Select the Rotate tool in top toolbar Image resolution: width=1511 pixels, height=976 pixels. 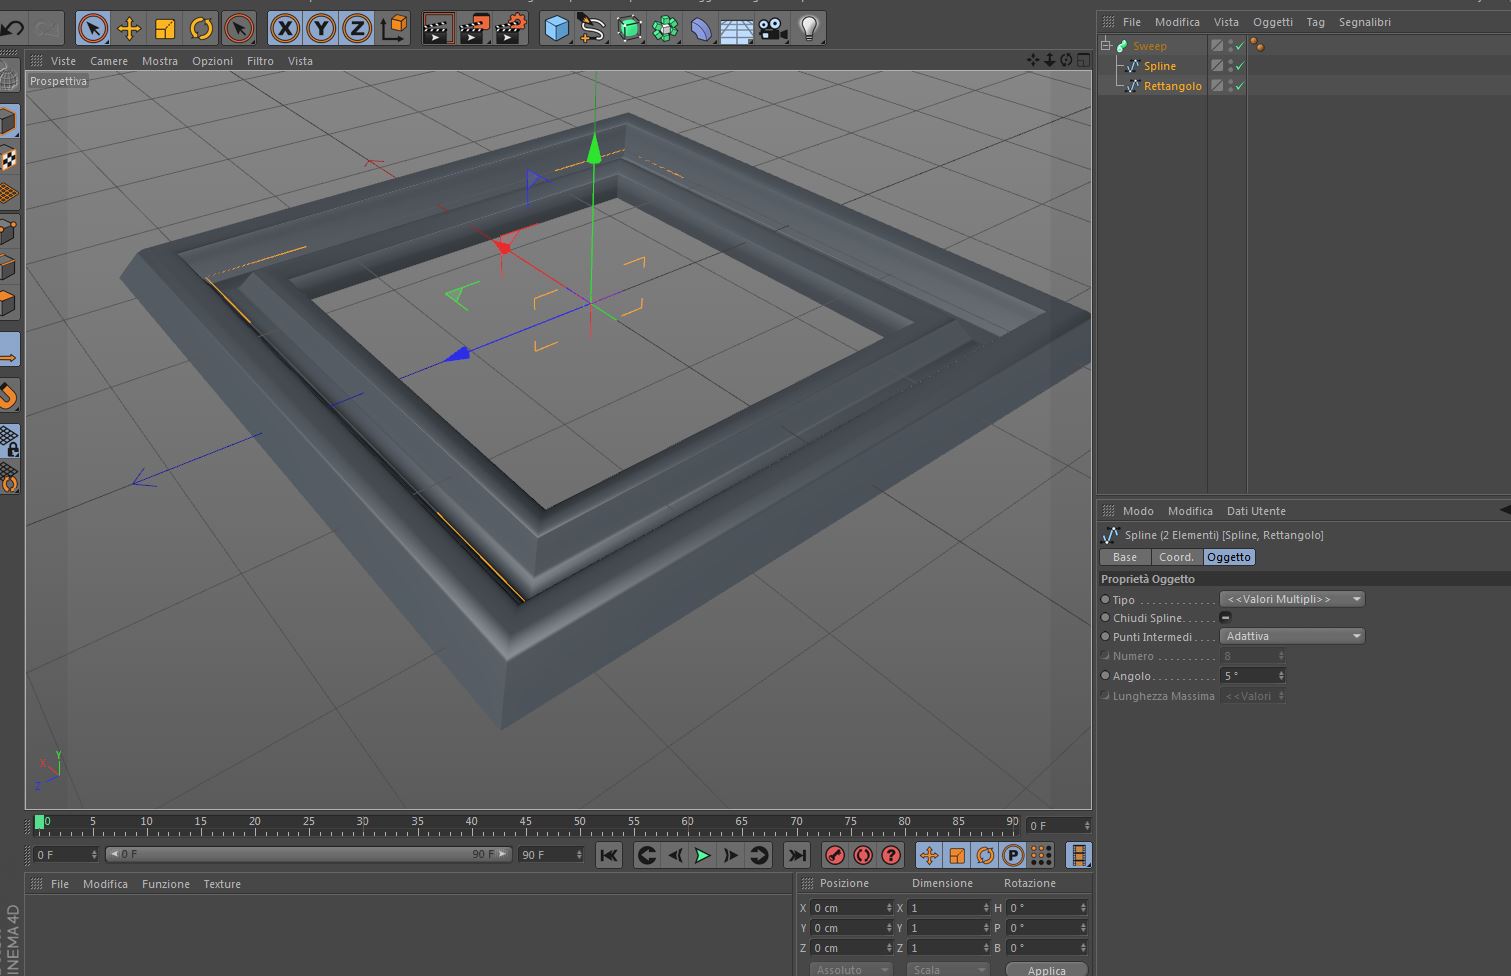pos(201,29)
